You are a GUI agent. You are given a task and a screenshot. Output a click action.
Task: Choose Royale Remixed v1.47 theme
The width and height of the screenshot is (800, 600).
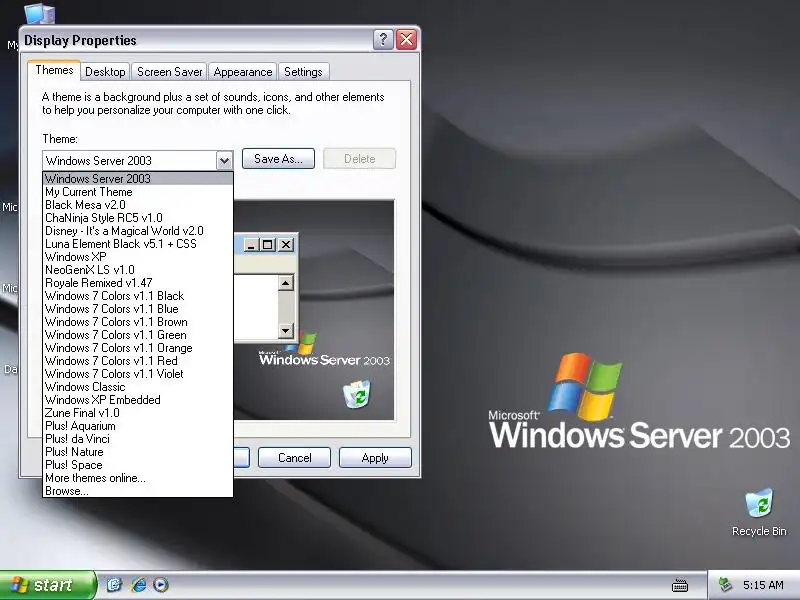tap(138, 283)
